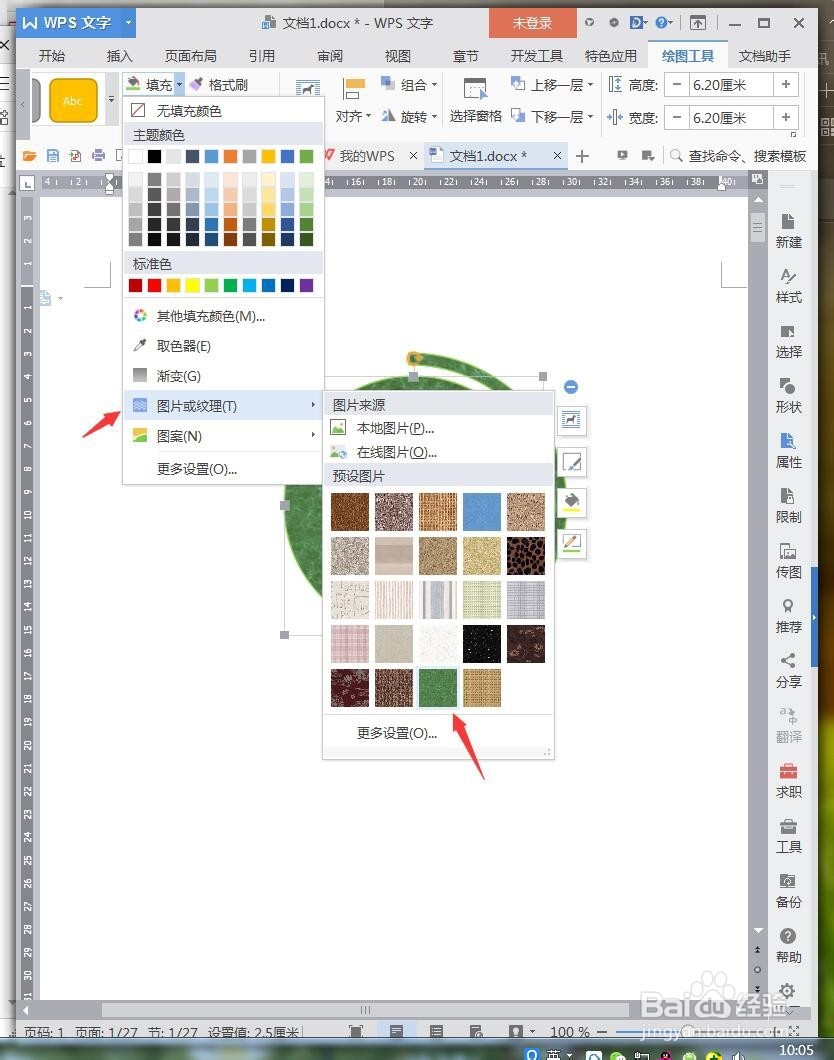Switch to the 我的WPS document tab
Viewport: 834px width, 1060px height.
coord(367,156)
